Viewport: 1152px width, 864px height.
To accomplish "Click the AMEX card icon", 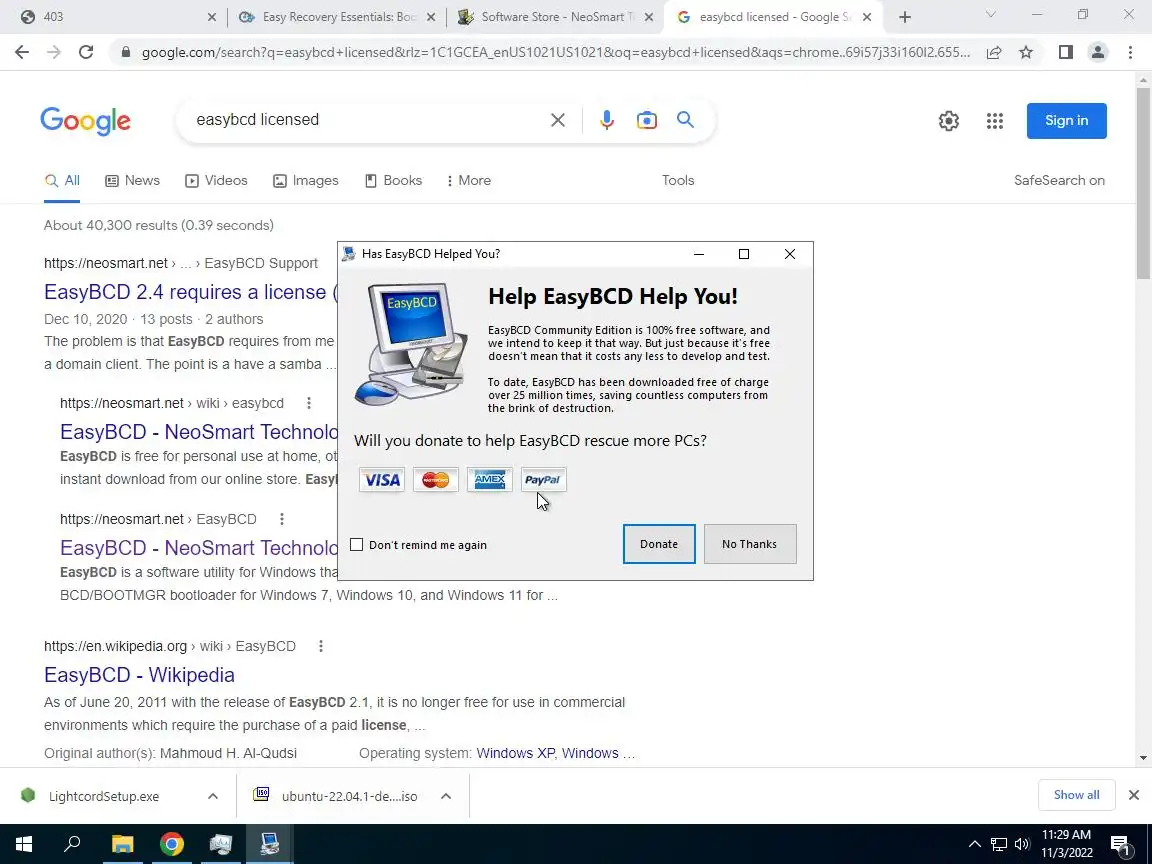I will click(489, 480).
